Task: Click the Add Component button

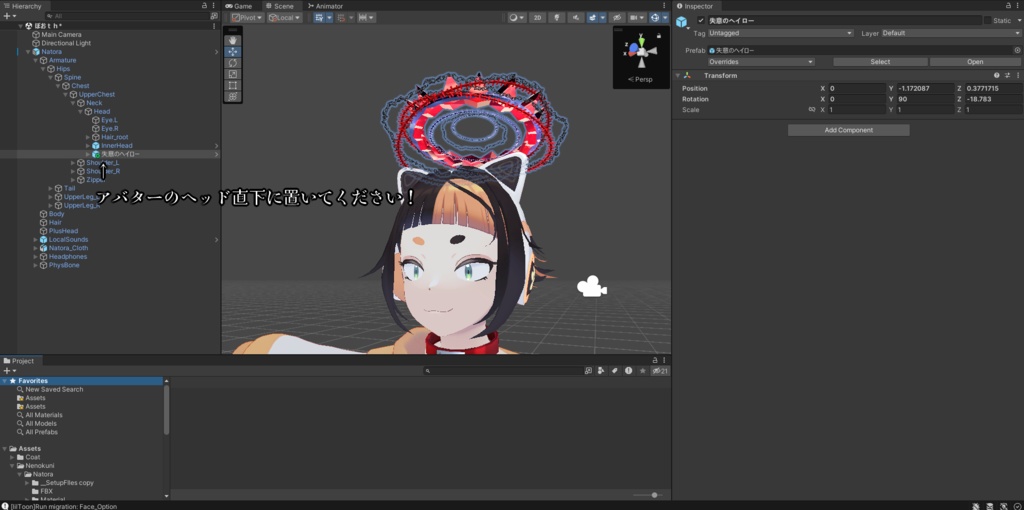Action: point(848,130)
